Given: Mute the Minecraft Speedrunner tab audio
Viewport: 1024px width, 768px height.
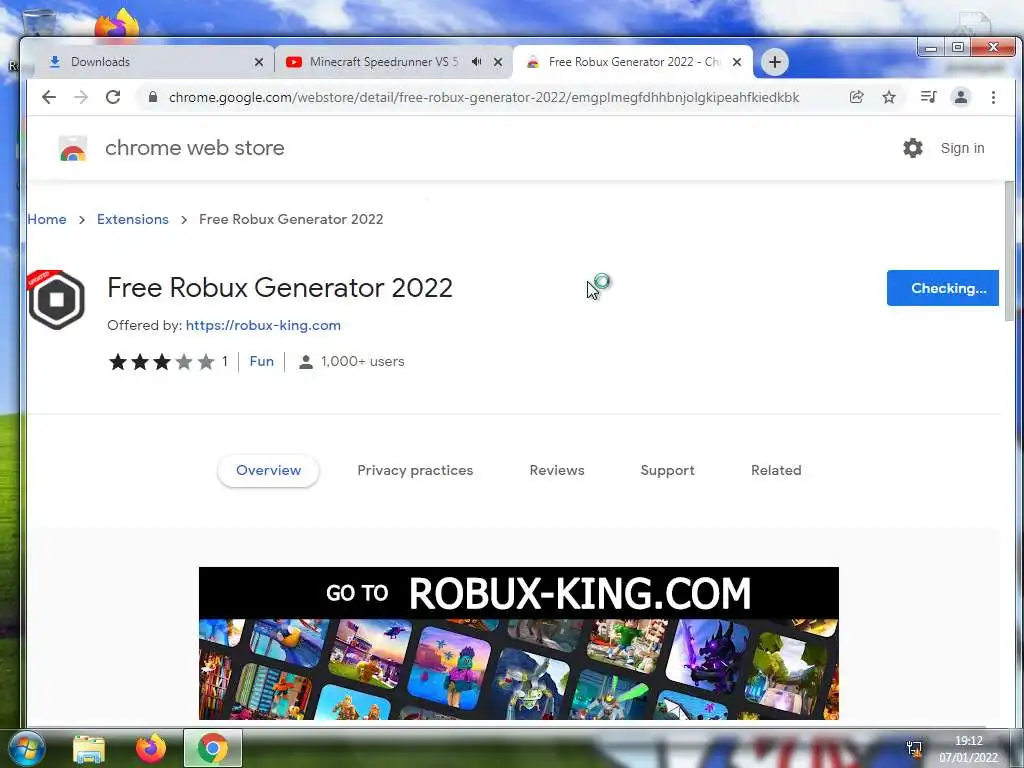Looking at the screenshot, I should (477, 61).
